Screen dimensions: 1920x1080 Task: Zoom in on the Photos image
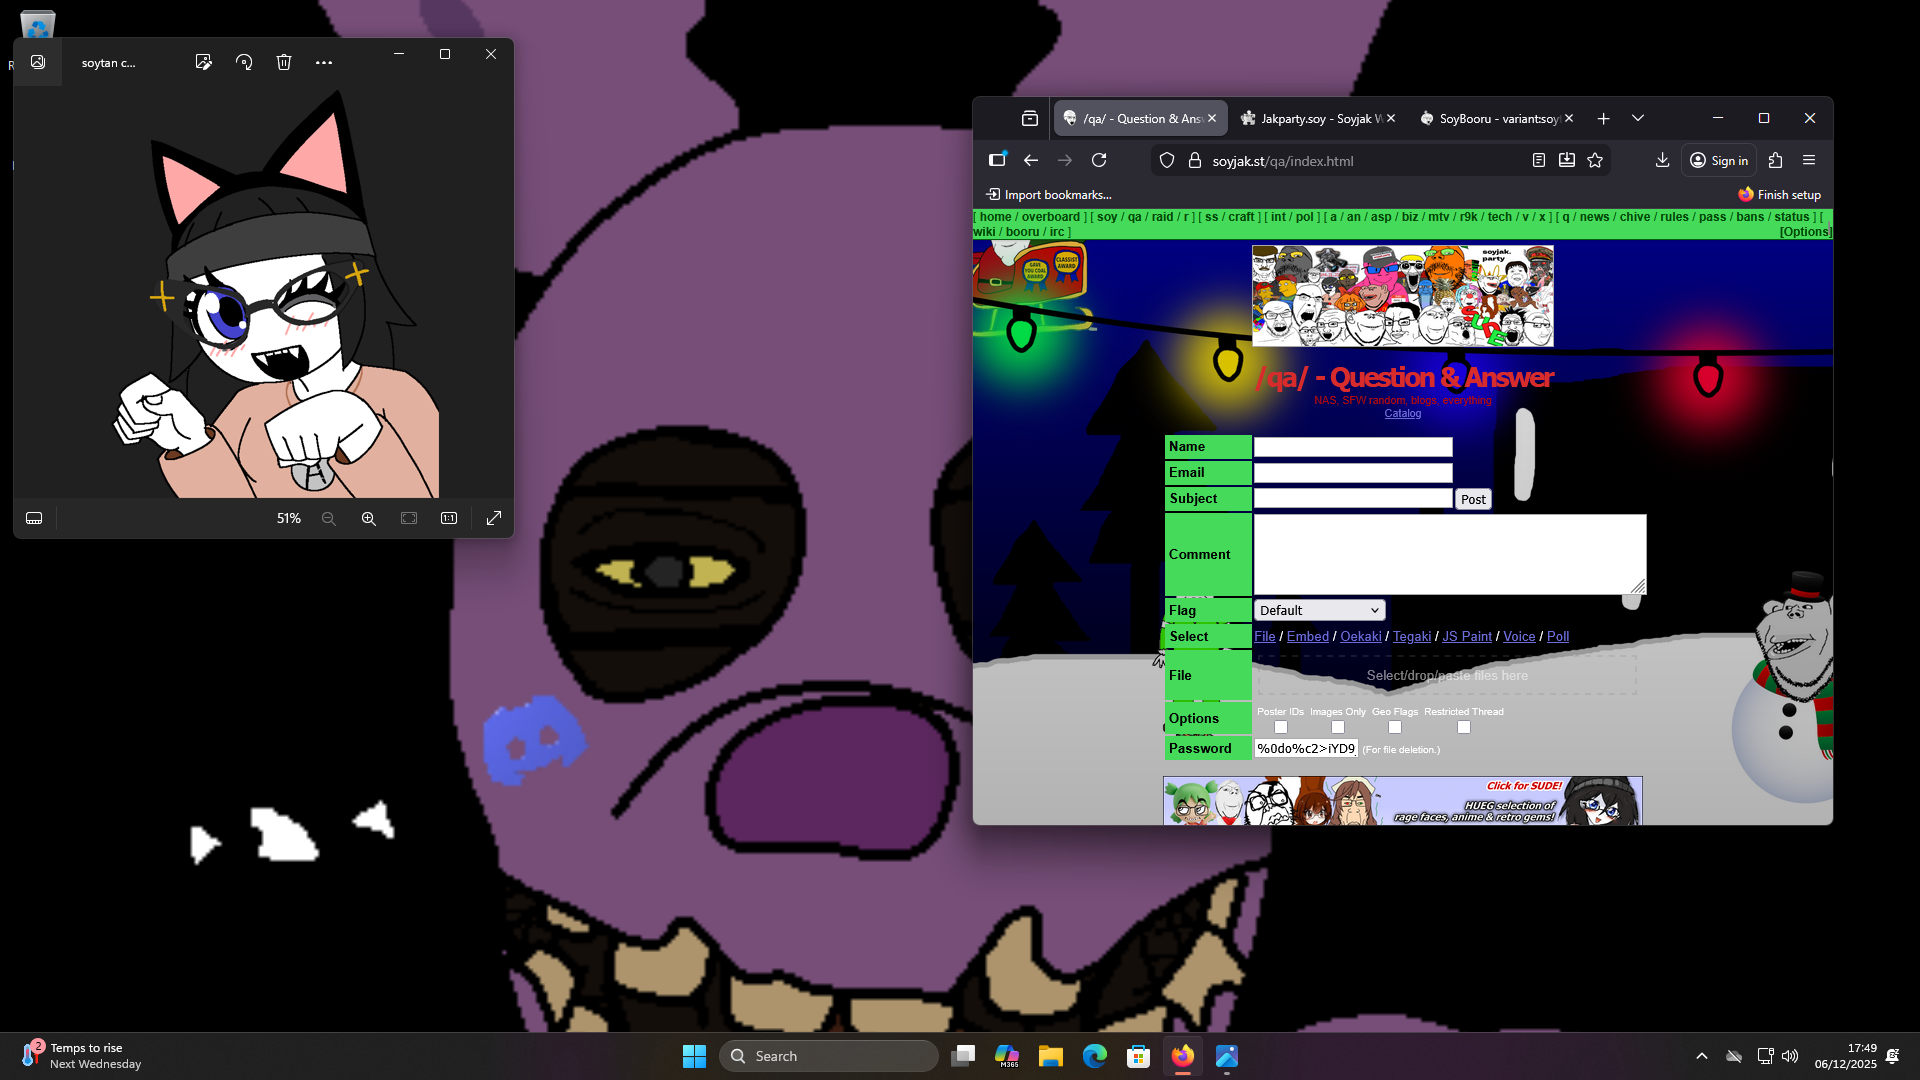pyautogui.click(x=369, y=518)
